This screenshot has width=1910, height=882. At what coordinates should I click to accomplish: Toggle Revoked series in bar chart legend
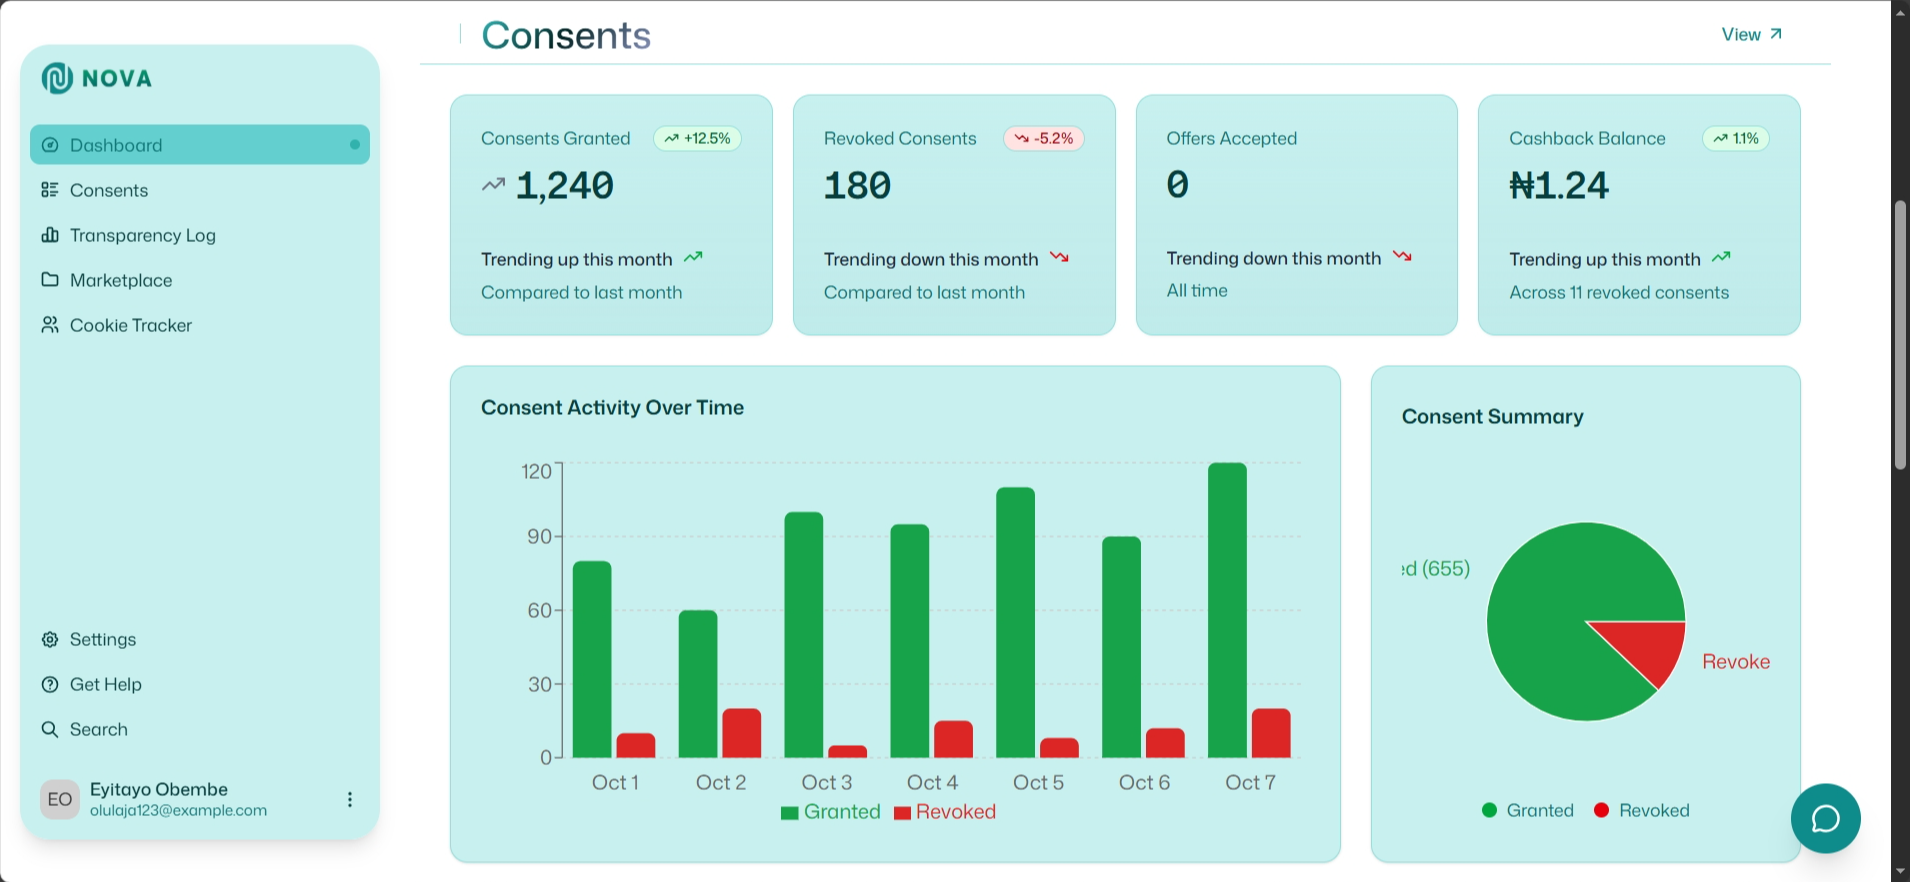point(945,812)
